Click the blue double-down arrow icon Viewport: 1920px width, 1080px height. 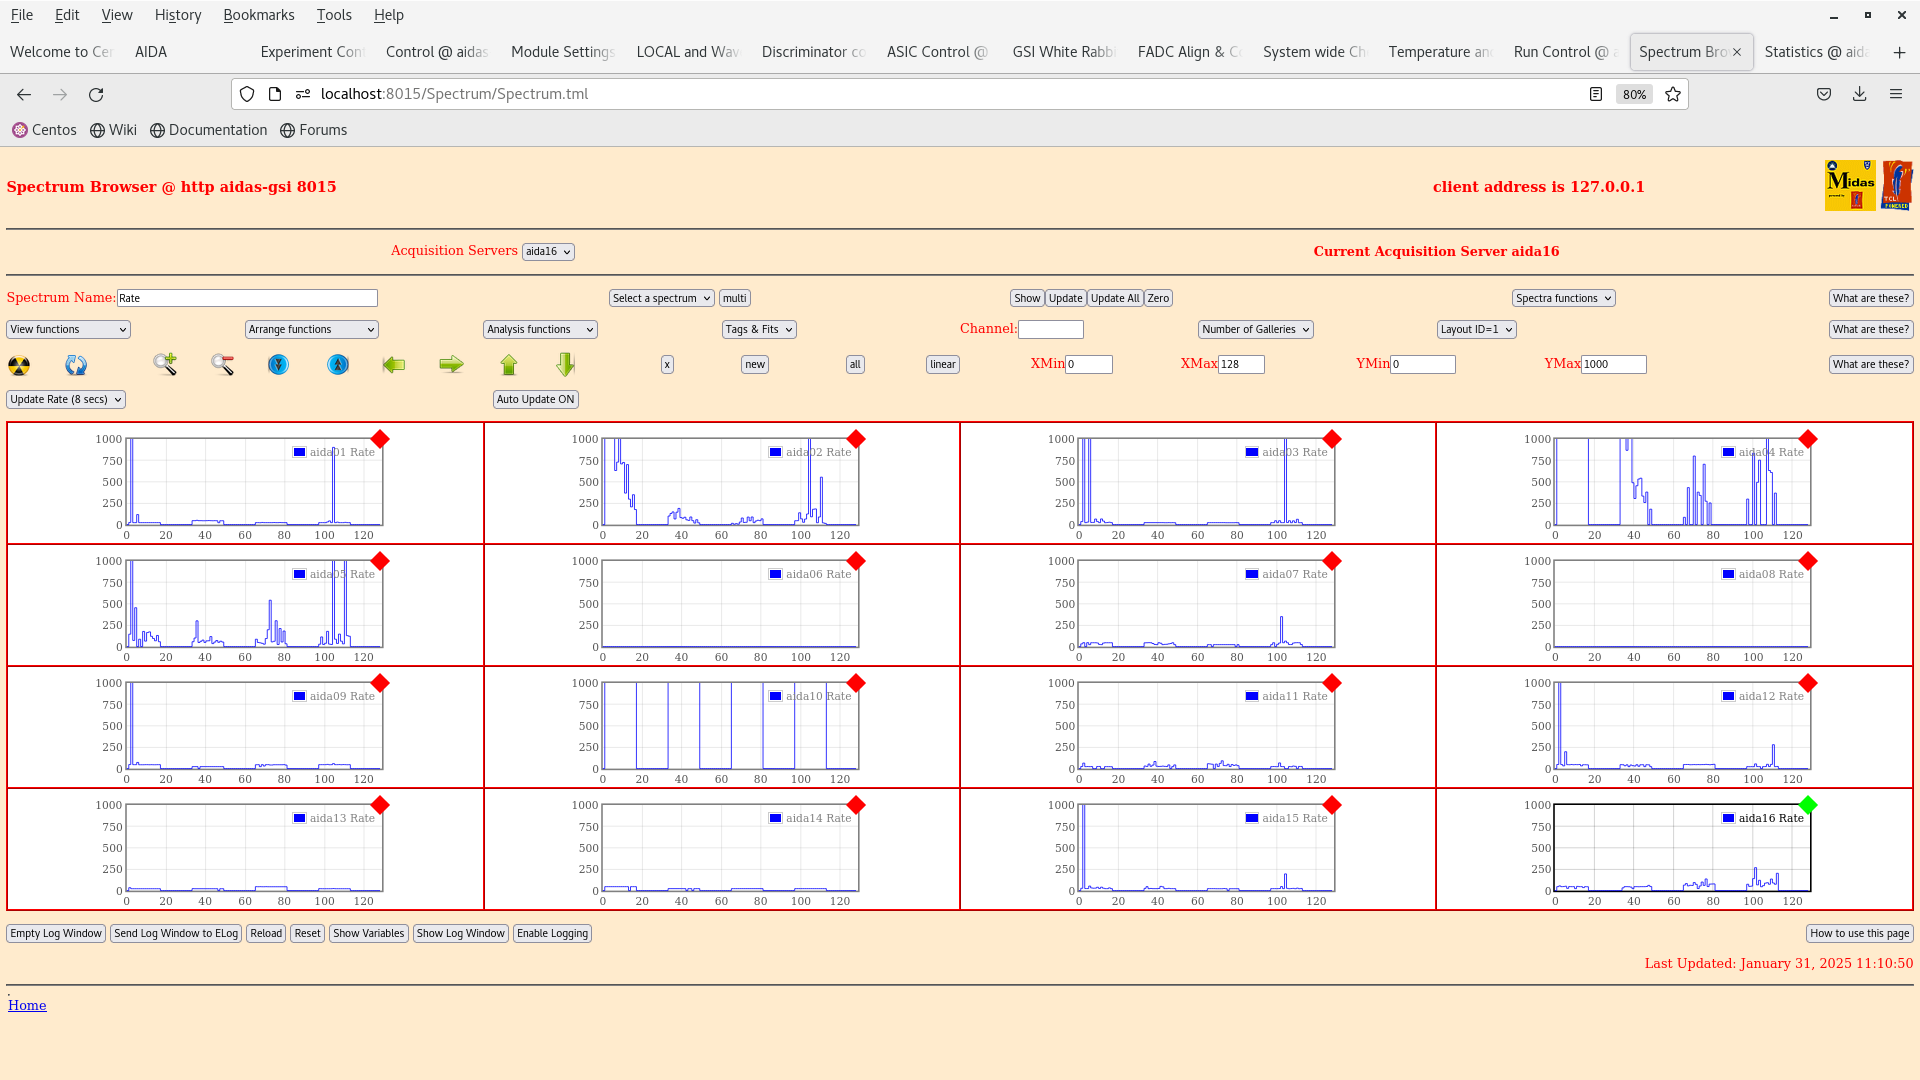tap(279, 365)
